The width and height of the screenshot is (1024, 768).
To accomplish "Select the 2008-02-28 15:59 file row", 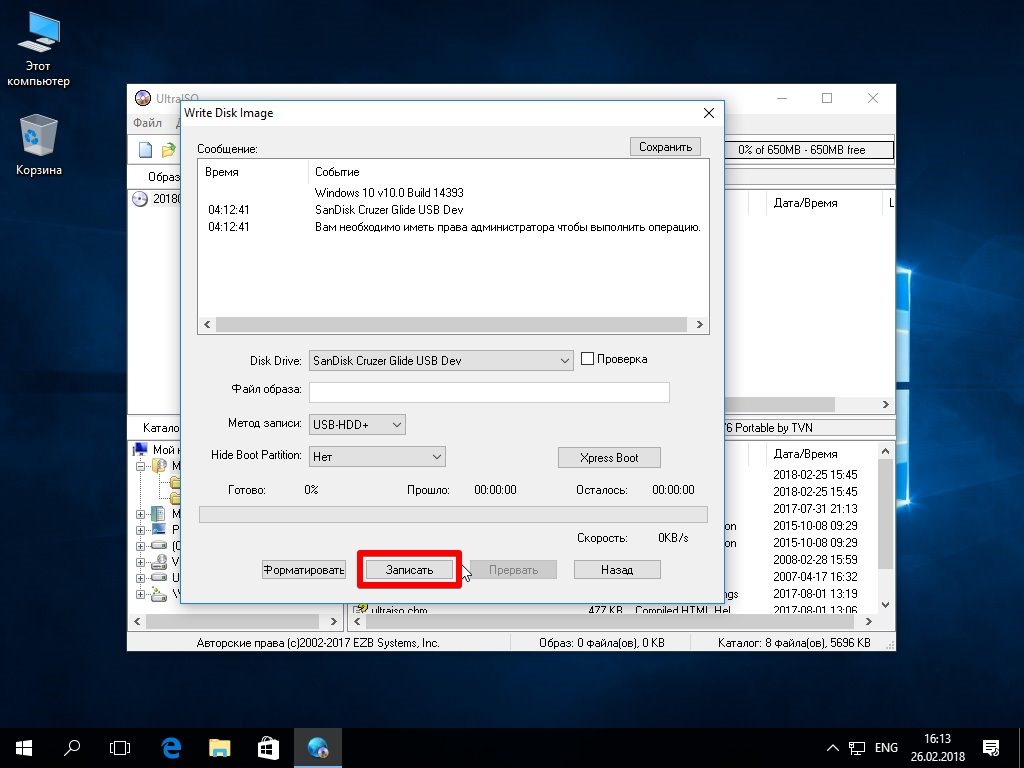I will pyautogui.click(x=815, y=560).
